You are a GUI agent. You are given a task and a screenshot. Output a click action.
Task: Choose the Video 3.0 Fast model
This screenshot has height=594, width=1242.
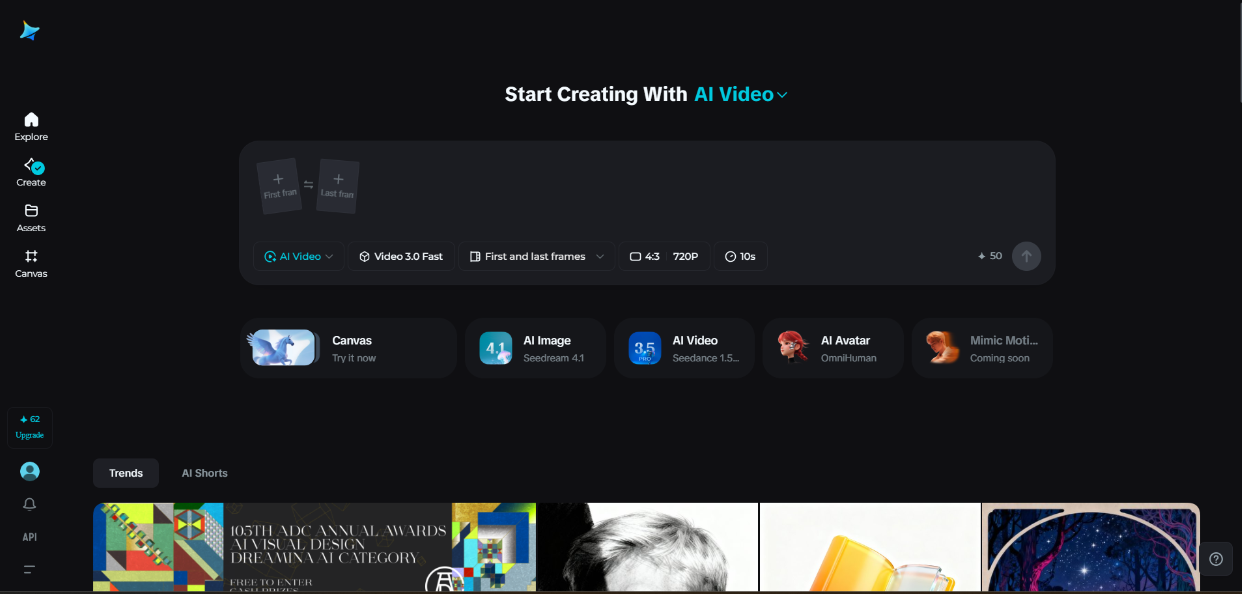click(401, 256)
